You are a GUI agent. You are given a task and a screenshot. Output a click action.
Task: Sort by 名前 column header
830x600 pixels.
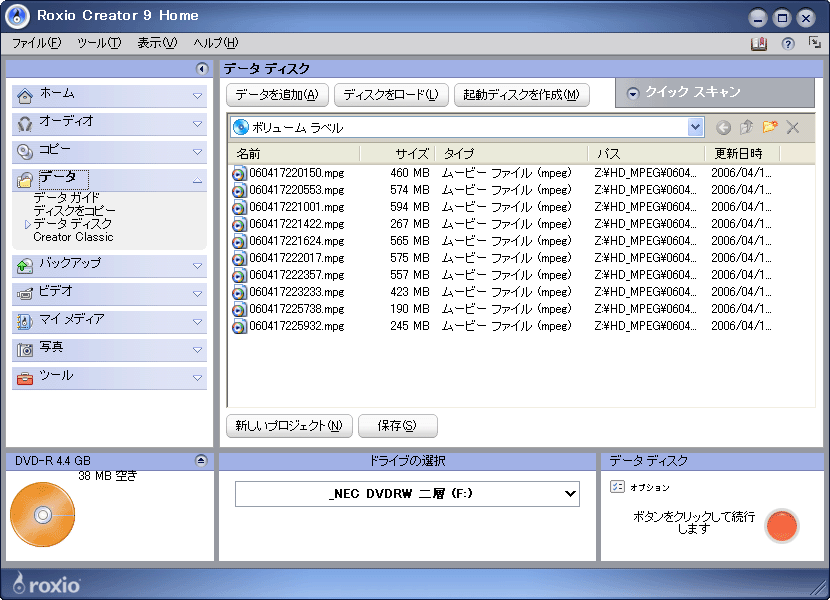click(294, 154)
